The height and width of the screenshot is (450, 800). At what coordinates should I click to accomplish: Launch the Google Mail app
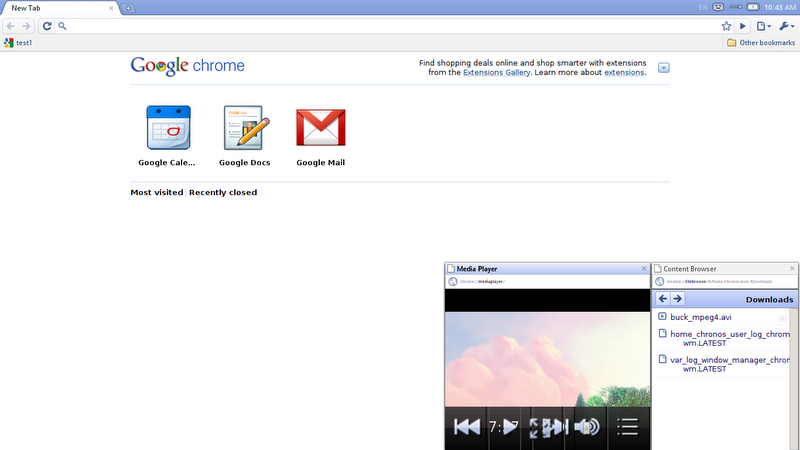[x=320, y=136]
